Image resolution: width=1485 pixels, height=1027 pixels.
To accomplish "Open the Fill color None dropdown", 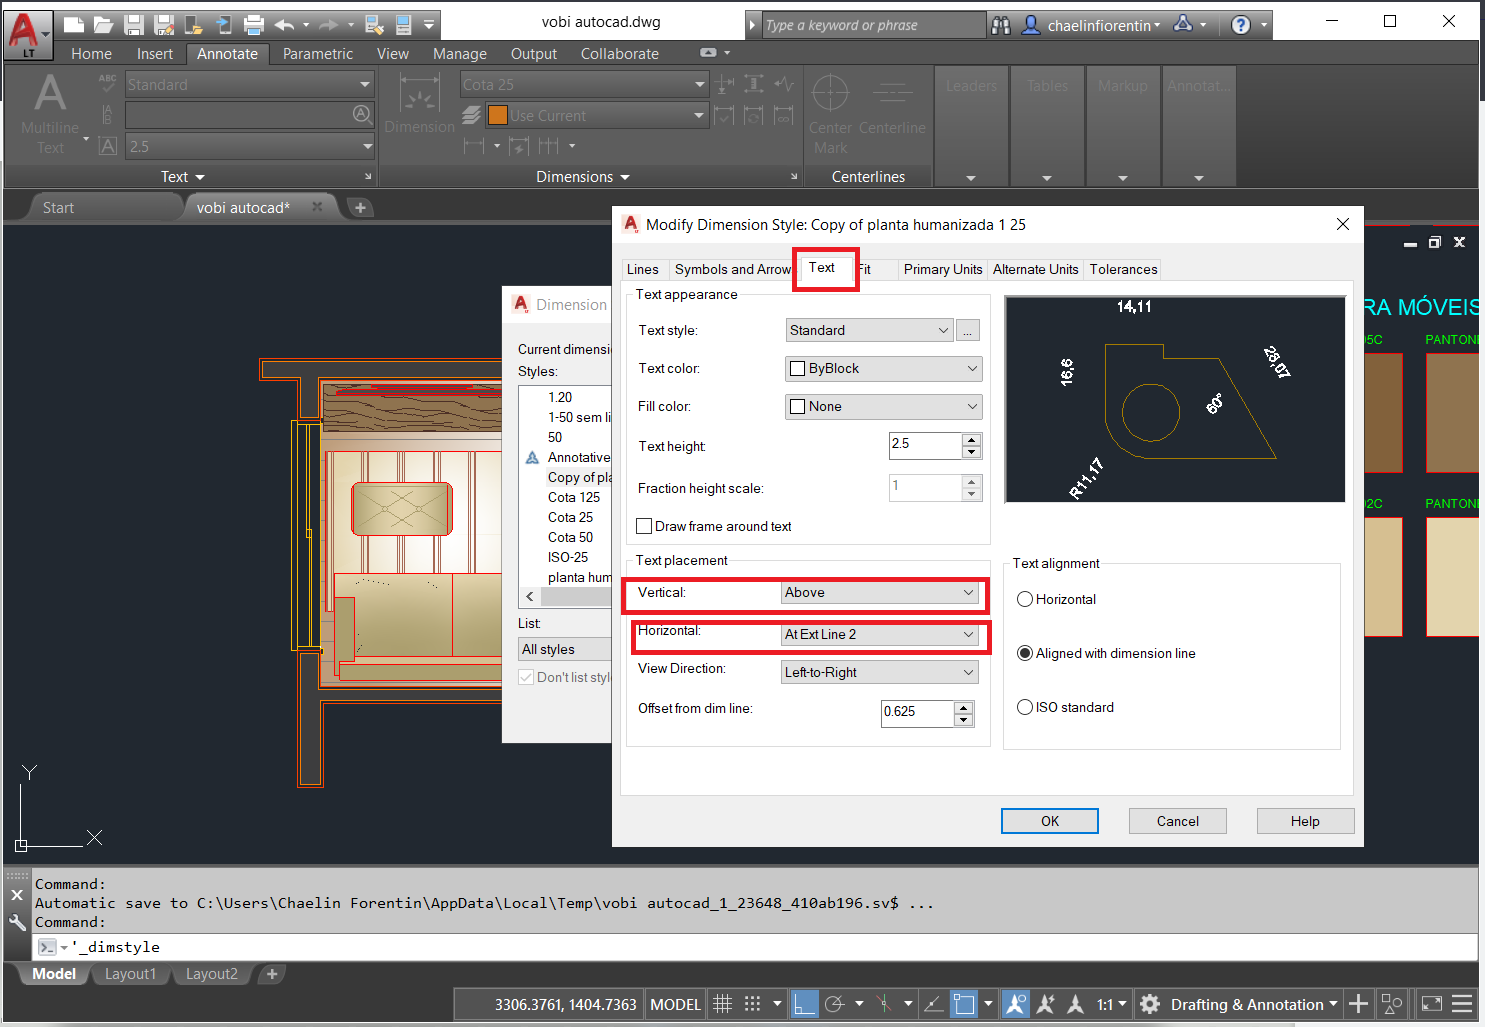I will pos(883,406).
